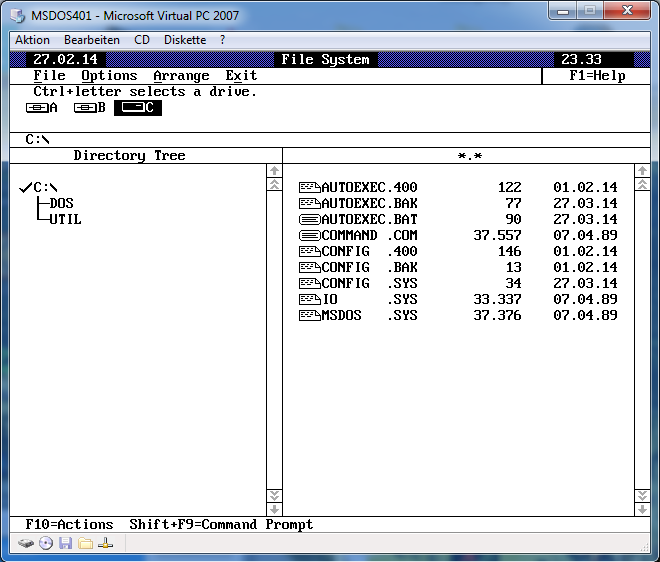Click file list scroll down arrow
660x562 pixels.
click(642, 509)
